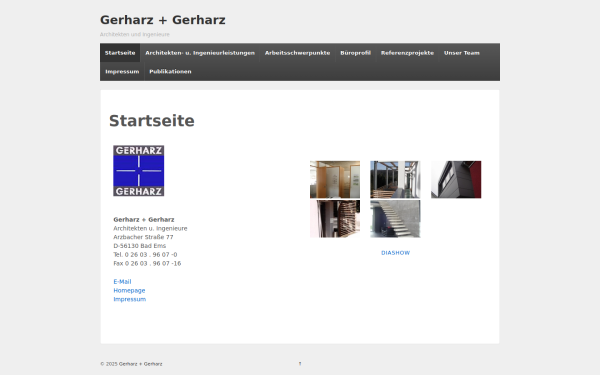Click the Gerharz + Gerharz site title
This screenshot has width=600, height=375.
coord(163,20)
